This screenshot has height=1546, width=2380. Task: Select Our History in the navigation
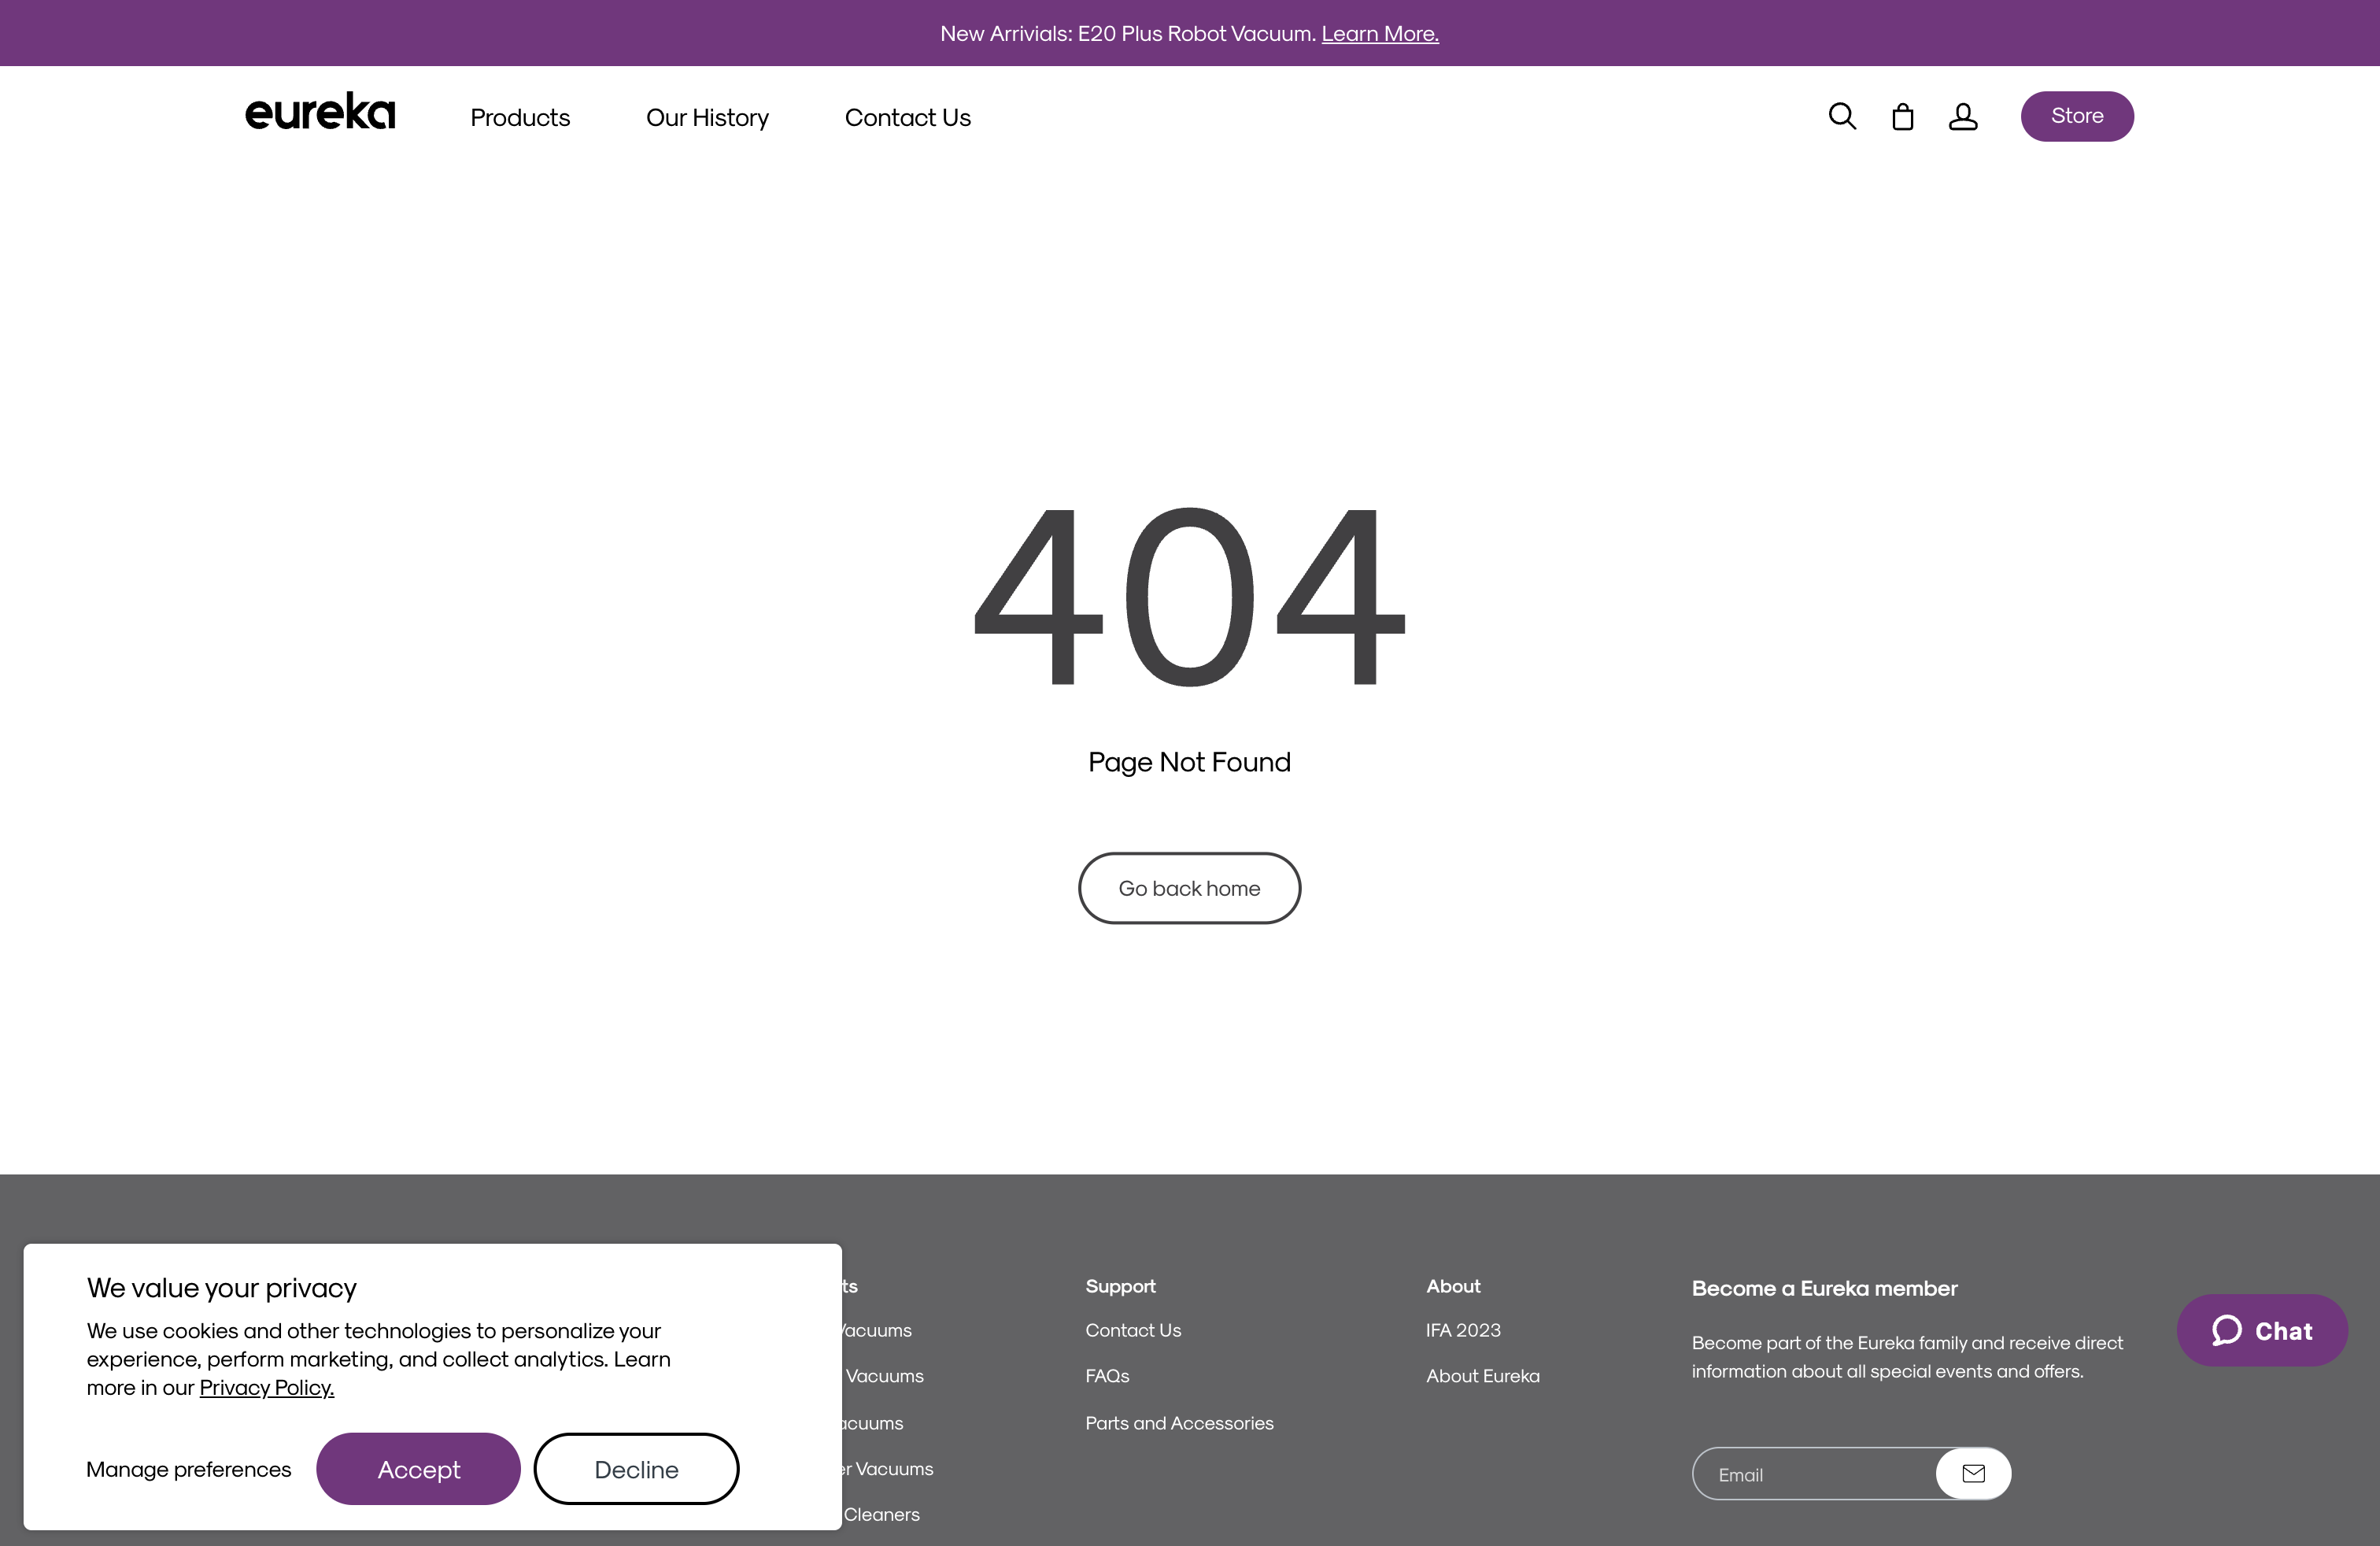click(707, 117)
